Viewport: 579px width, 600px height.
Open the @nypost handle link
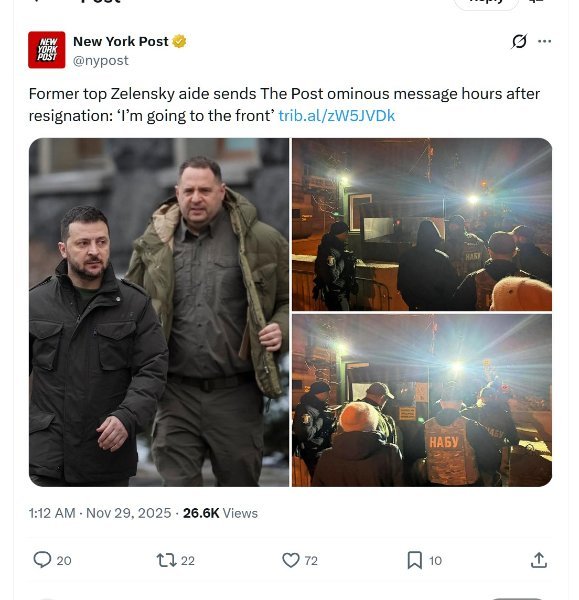point(101,60)
